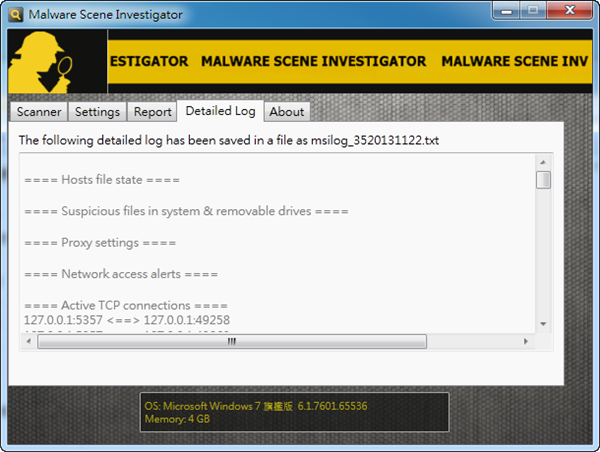This screenshot has width=600, height=452.
Task: Select the Detailed Log tab
Action: tap(220, 111)
